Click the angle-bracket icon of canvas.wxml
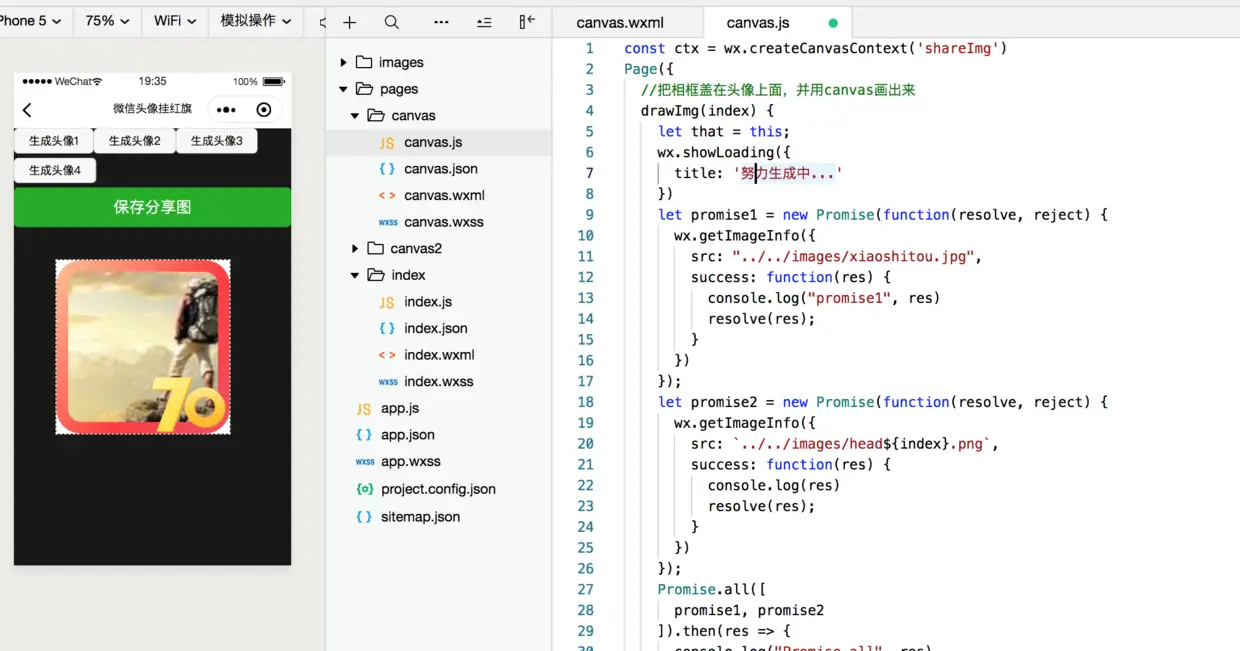 tap(387, 196)
